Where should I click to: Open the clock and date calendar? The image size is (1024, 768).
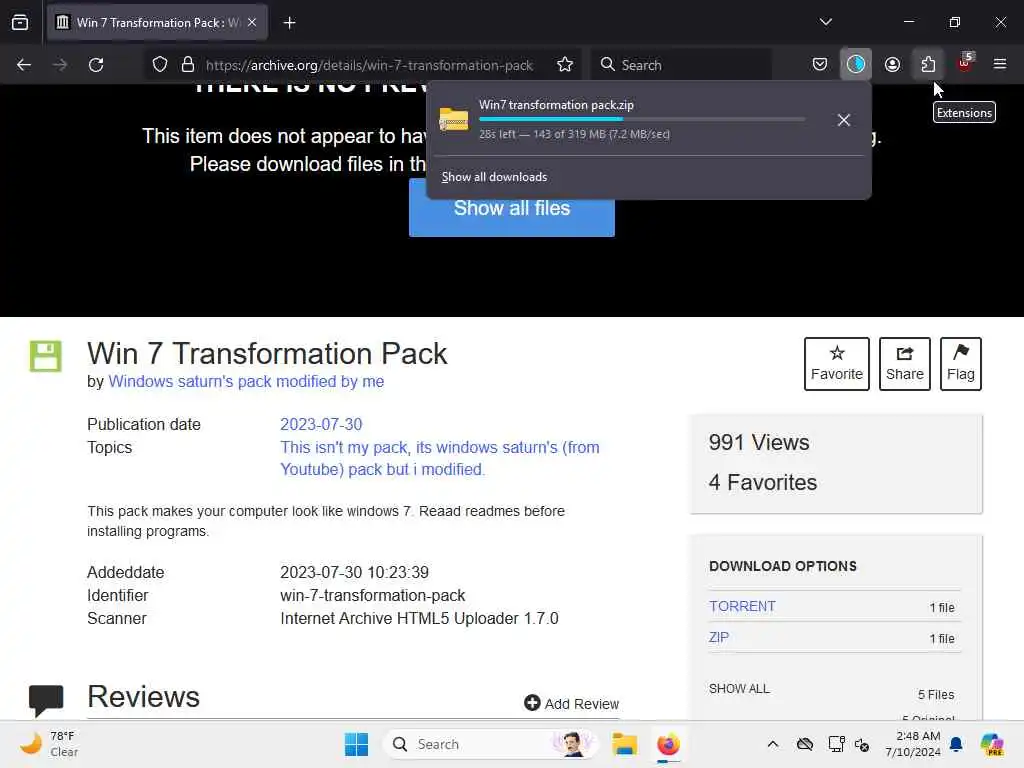[913, 744]
